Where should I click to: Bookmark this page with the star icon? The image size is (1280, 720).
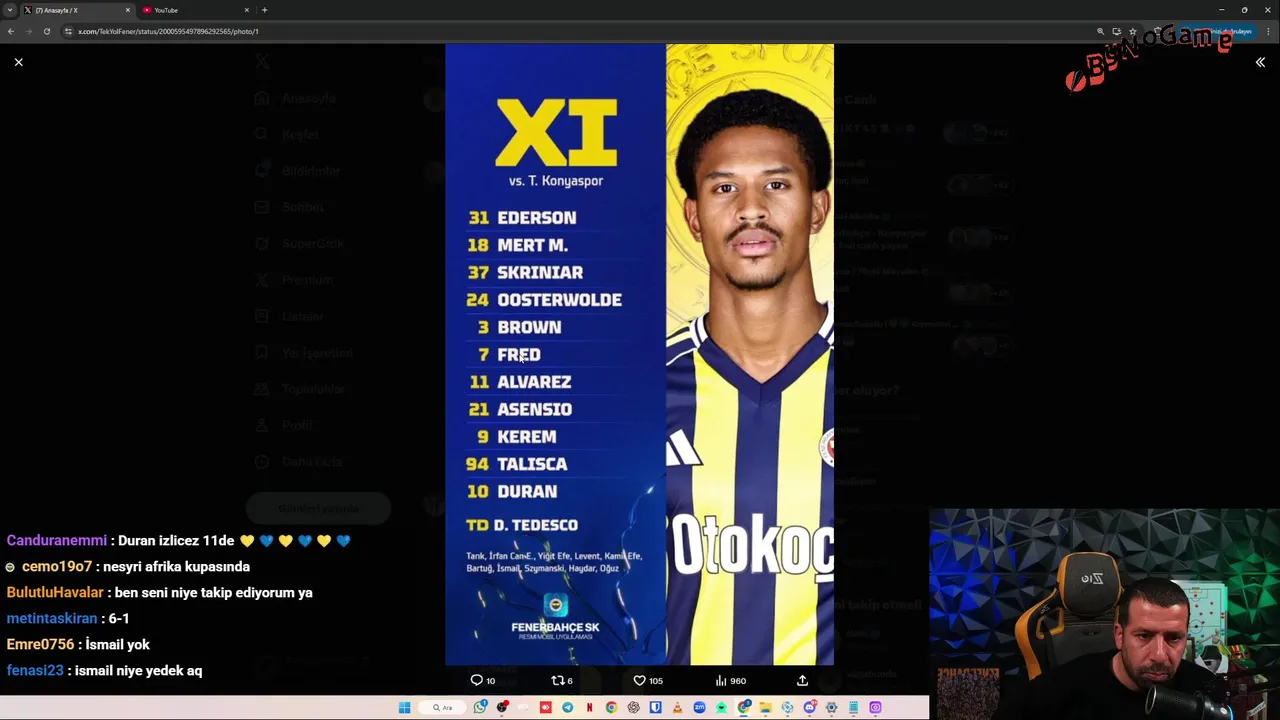[x=1133, y=31]
